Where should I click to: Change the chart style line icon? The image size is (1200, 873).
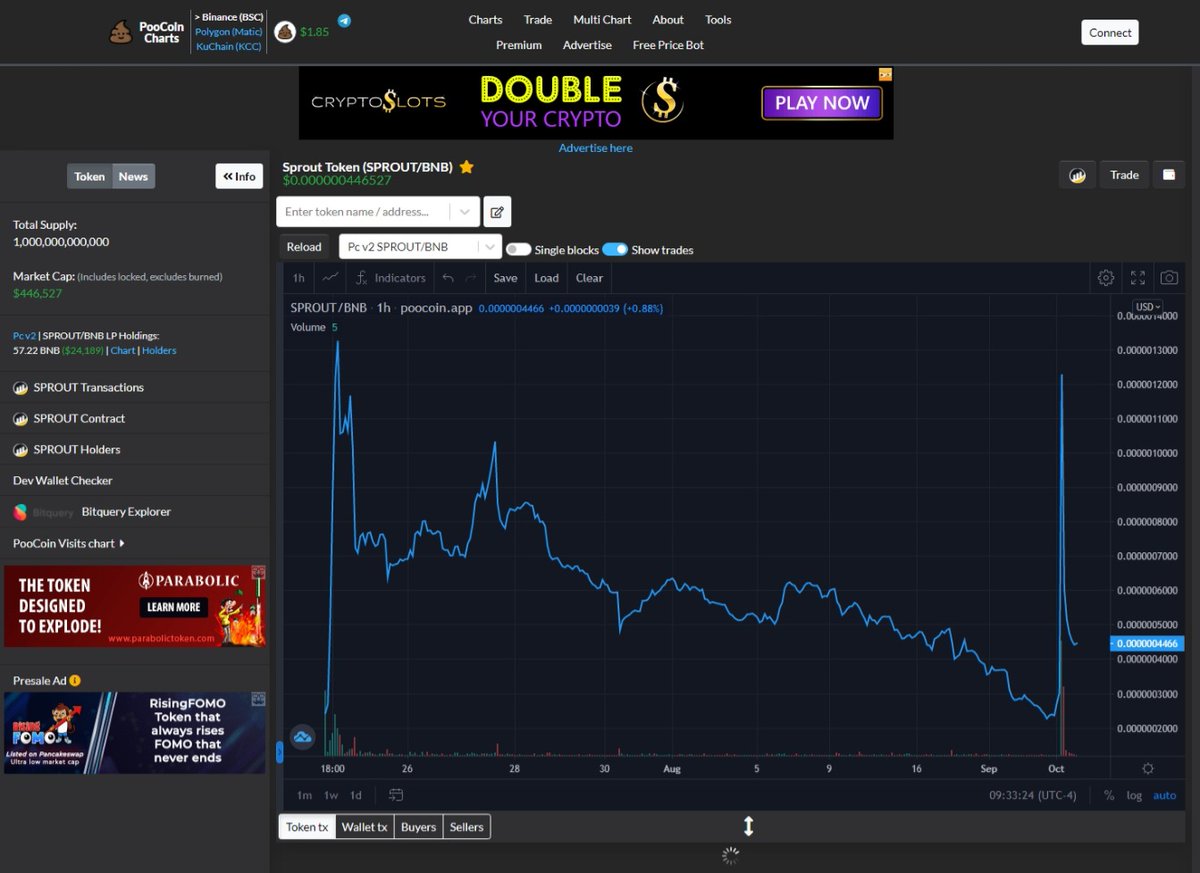(x=330, y=278)
